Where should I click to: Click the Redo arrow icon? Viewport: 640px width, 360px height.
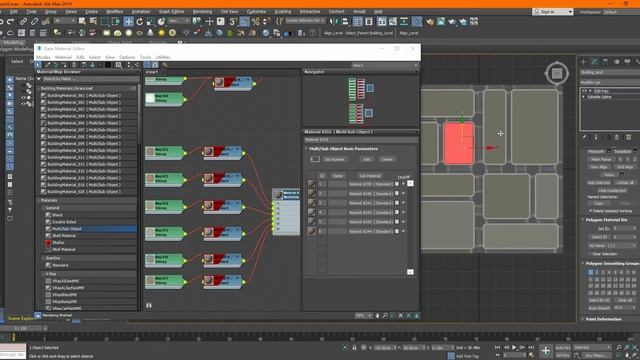pos(11,21)
